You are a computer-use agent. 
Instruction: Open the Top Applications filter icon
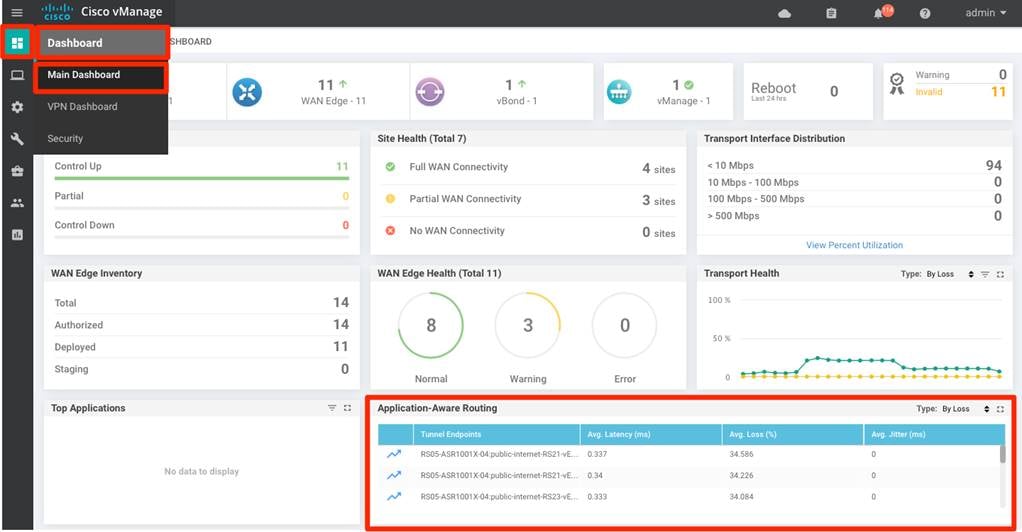(x=332, y=408)
